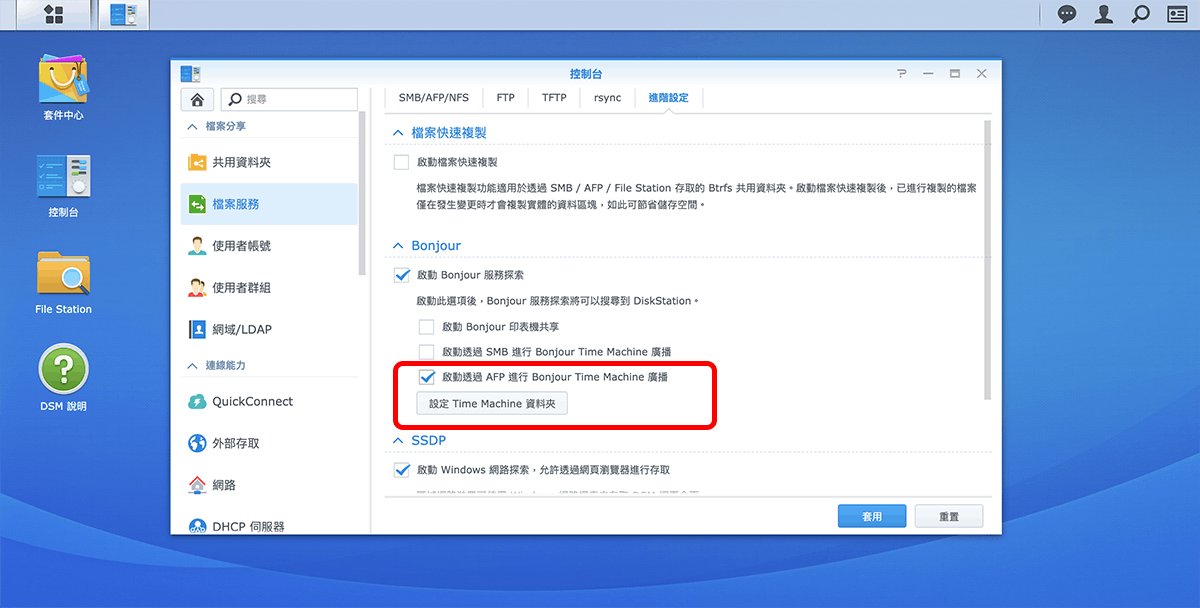Collapse the SSDP section
The image size is (1200, 608).
[x=398, y=440]
